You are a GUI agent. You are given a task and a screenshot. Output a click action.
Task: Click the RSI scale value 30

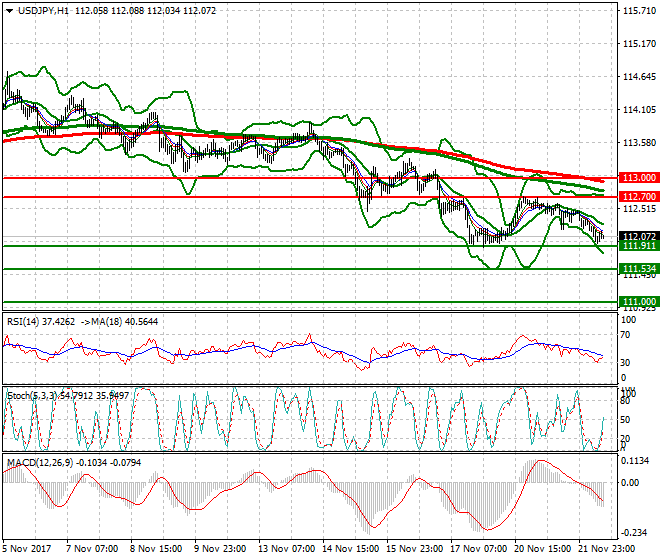(x=625, y=363)
